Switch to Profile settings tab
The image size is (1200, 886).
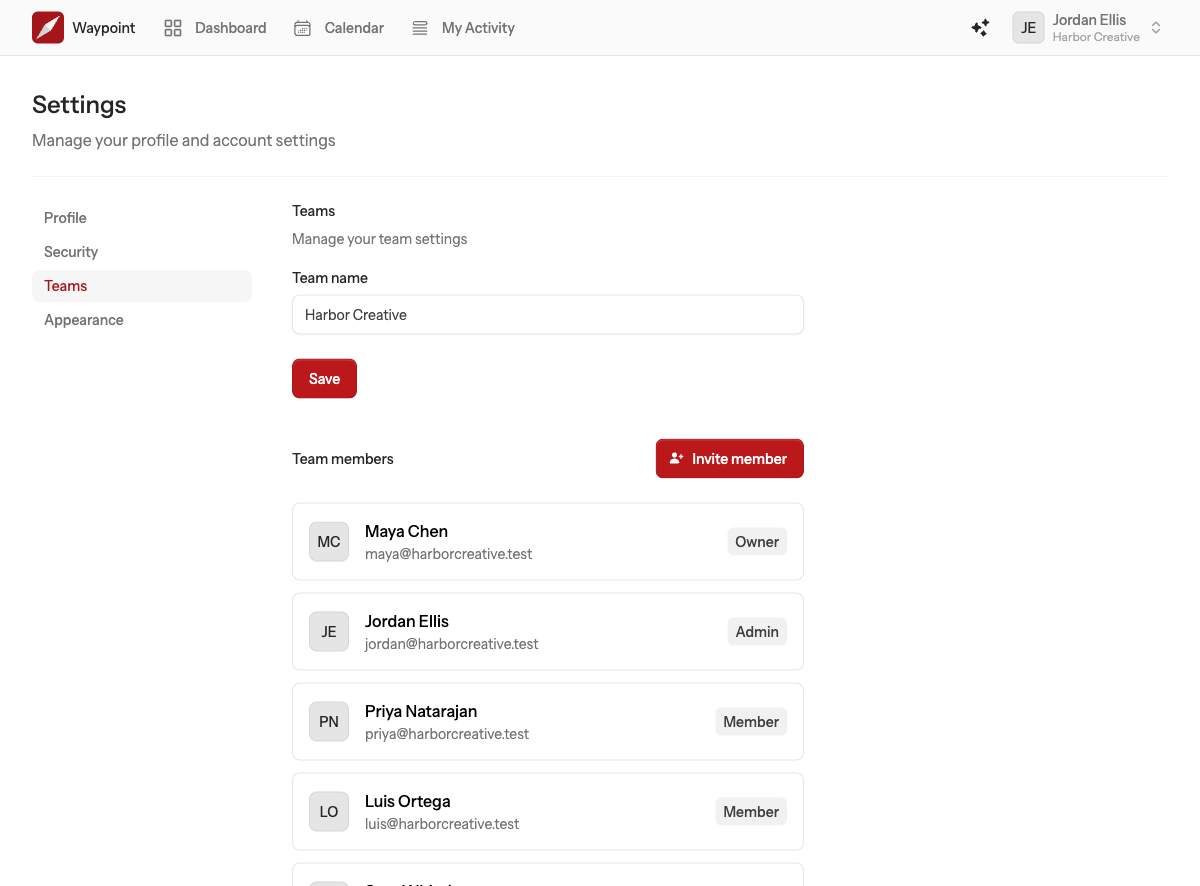tap(142, 218)
